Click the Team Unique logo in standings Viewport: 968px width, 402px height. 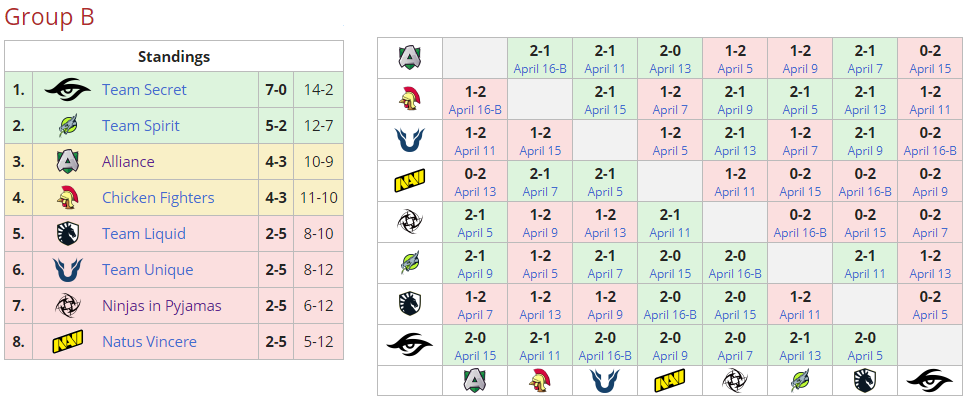[67, 270]
